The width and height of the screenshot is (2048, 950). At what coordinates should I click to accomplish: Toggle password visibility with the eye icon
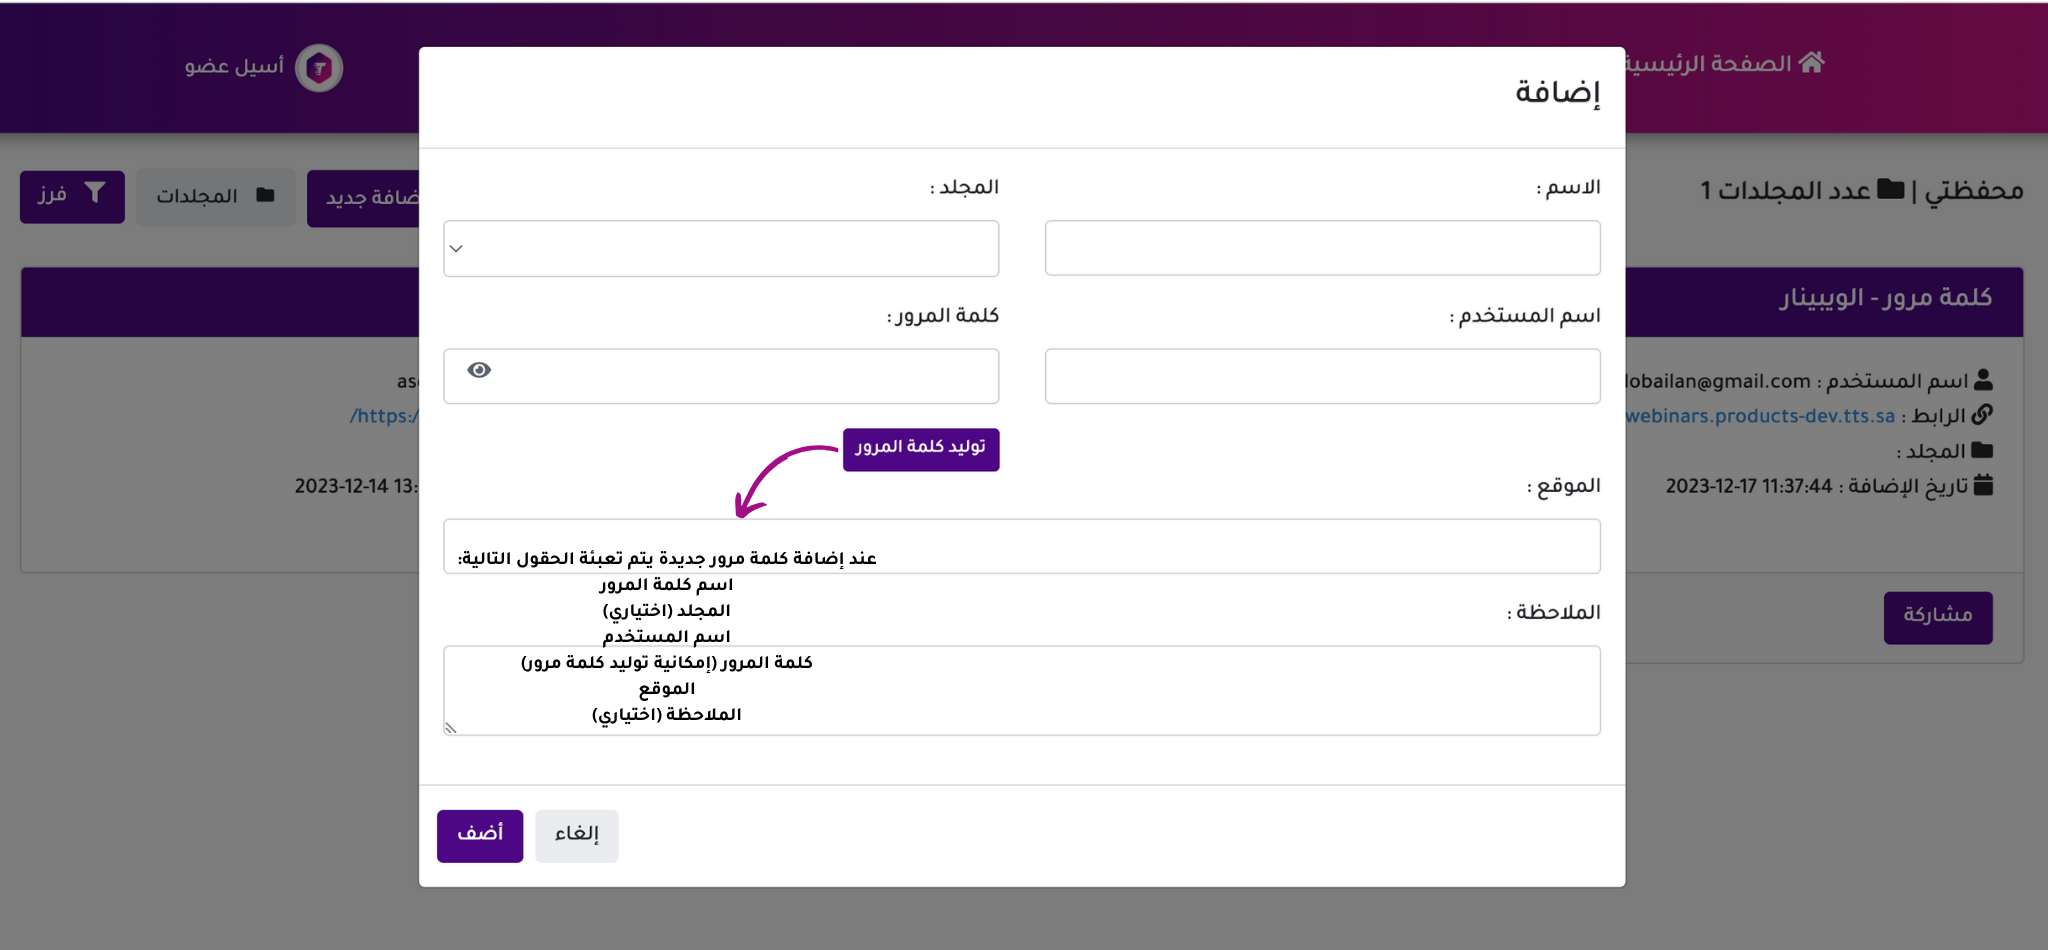(x=479, y=370)
